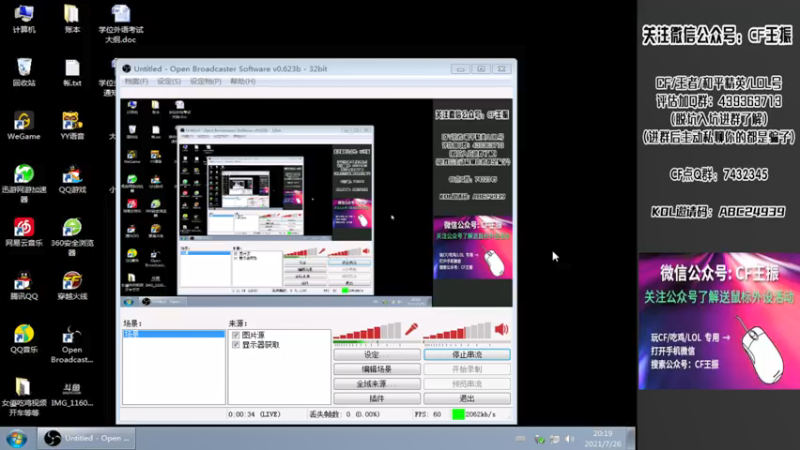This screenshot has height=450, width=800.
Task: Launch QQ游戏 from the desktop
Action: click(72, 179)
